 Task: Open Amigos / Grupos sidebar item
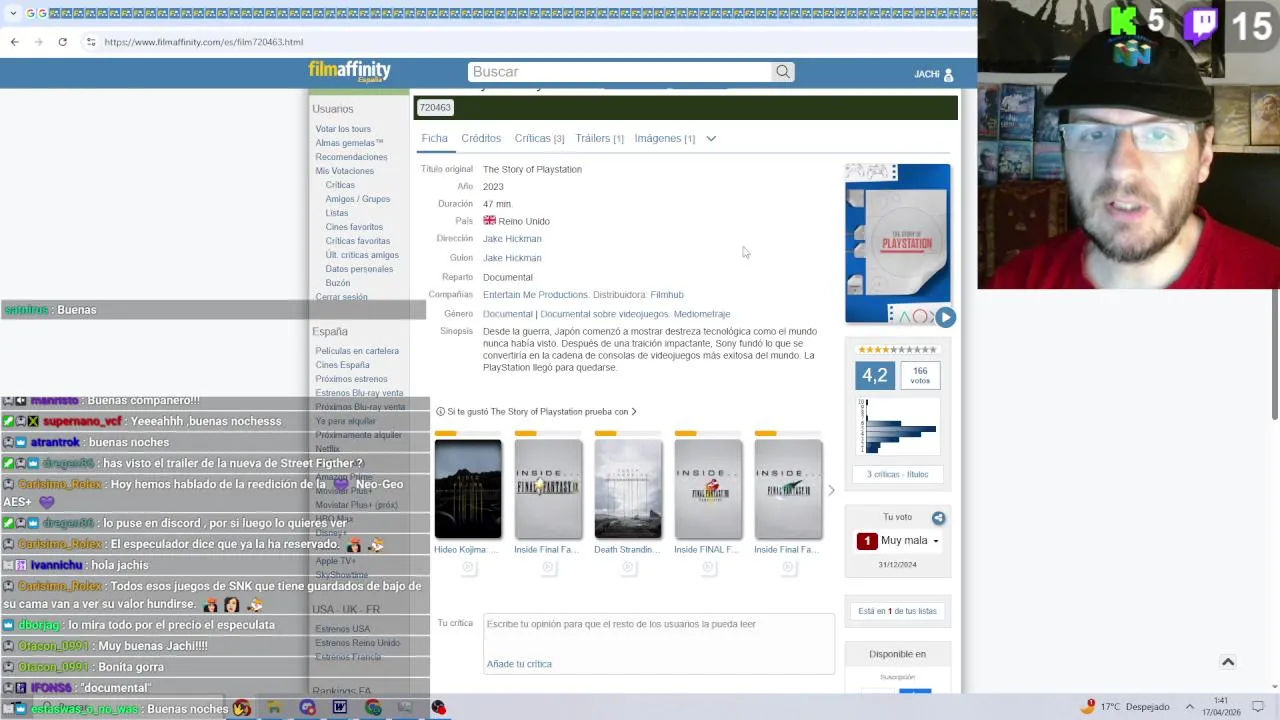(x=357, y=199)
